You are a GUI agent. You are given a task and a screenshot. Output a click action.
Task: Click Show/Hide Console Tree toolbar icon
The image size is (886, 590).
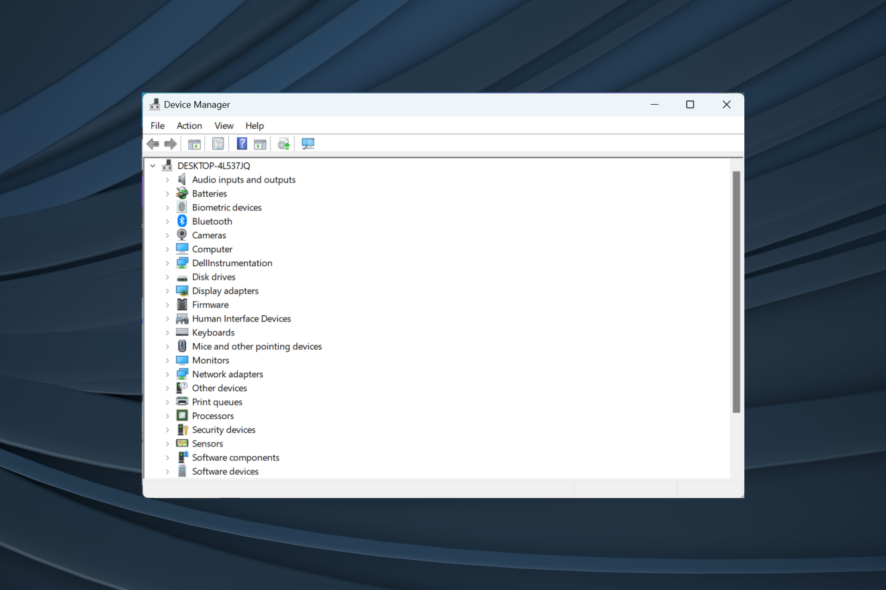[x=194, y=144]
